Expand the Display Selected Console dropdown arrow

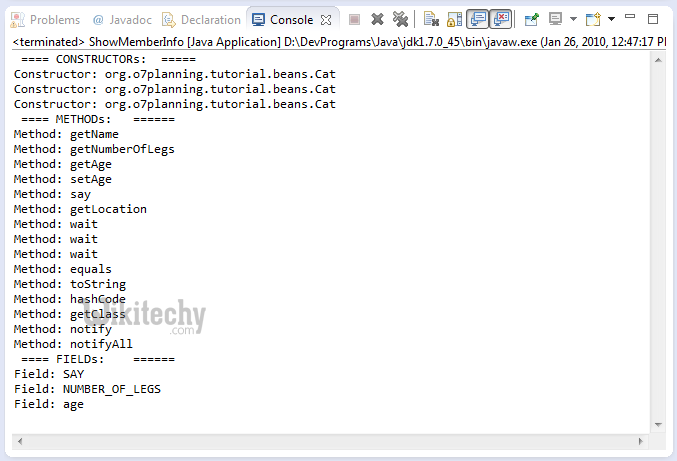(x=572, y=19)
